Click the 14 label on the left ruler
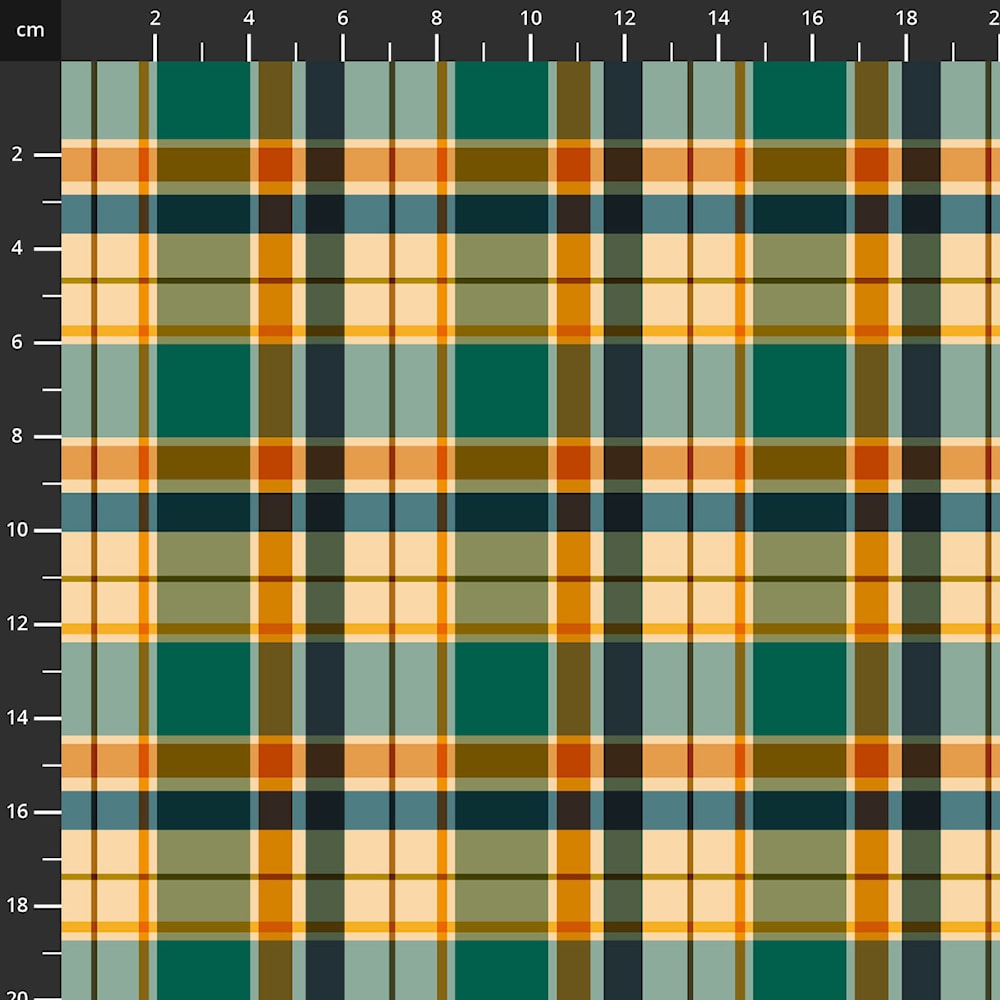Screen dimensions: 1000x1000 click(x=18, y=718)
